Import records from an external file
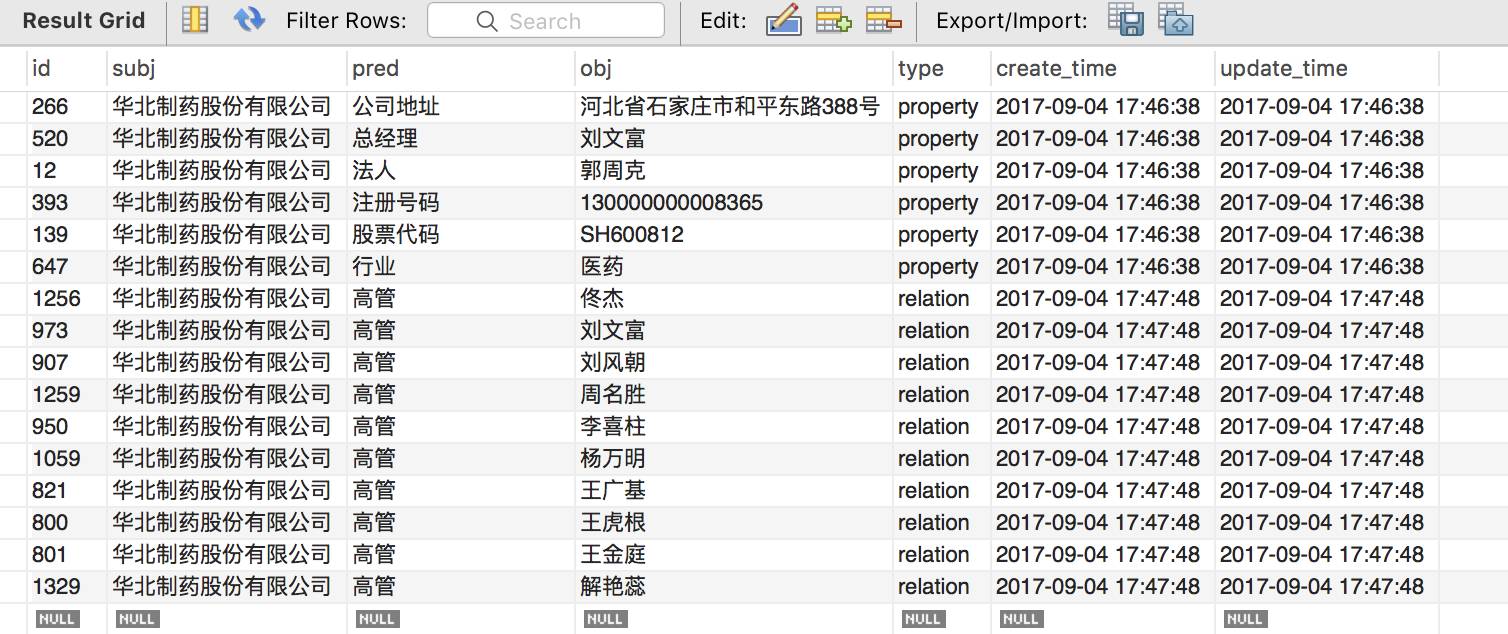 (1176, 20)
